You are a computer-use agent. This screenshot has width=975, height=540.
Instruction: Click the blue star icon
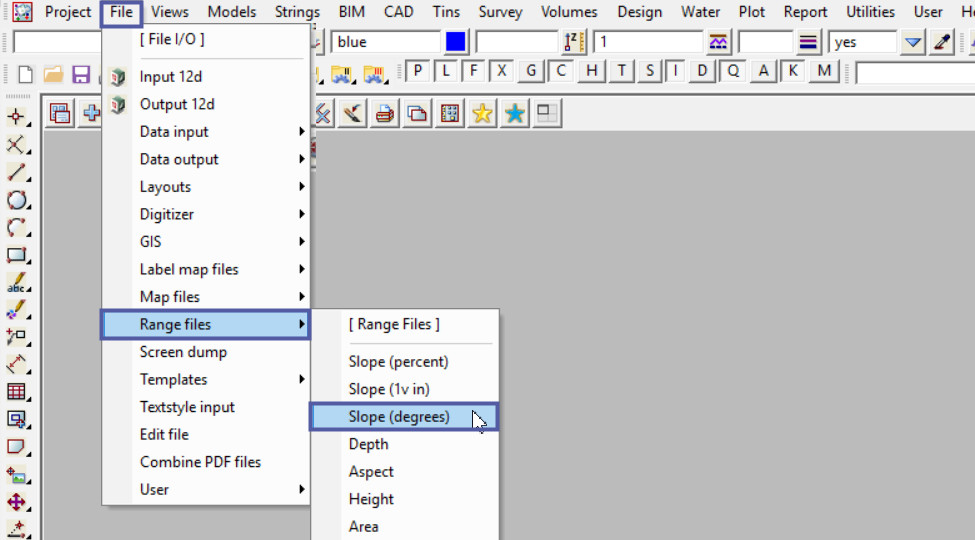(514, 113)
